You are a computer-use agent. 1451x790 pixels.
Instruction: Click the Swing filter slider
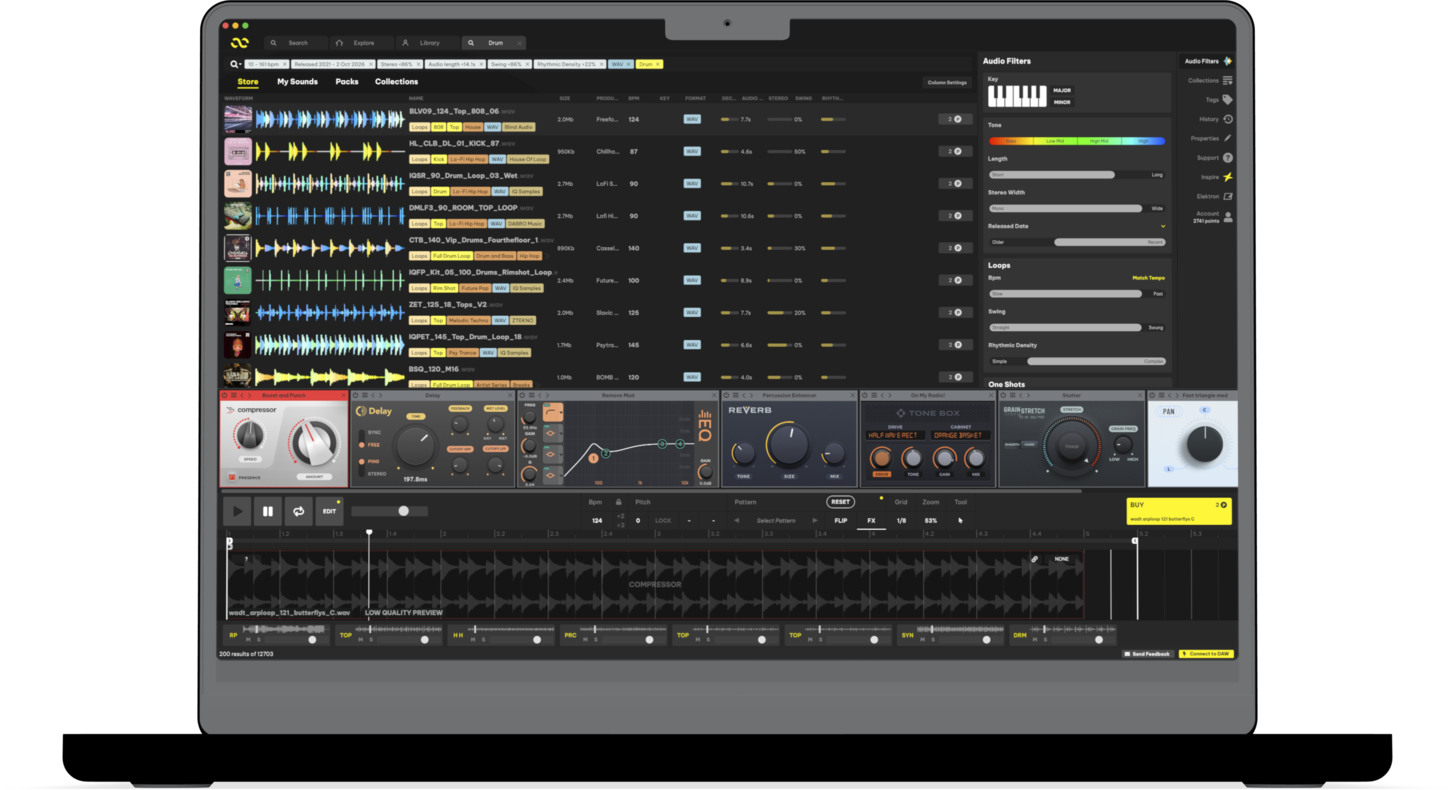(1076, 327)
